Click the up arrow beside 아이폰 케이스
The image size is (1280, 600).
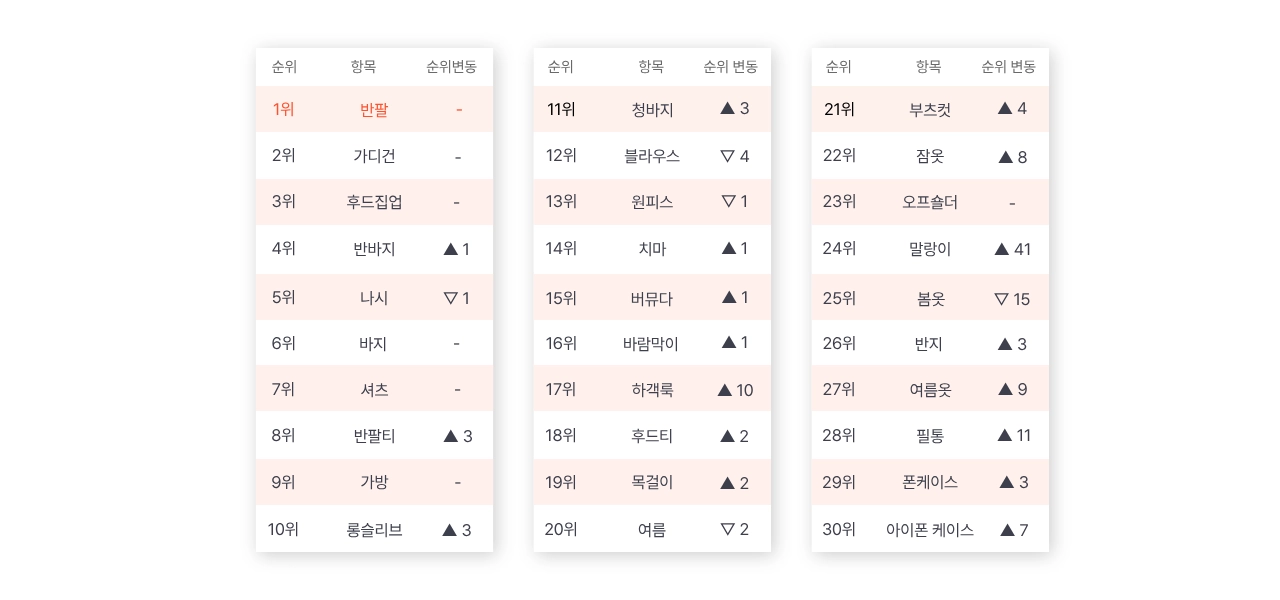tap(1008, 530)
